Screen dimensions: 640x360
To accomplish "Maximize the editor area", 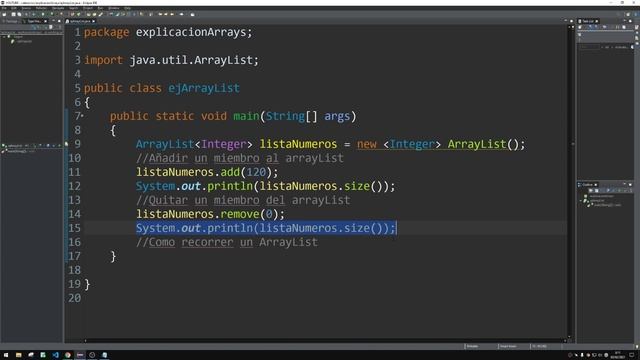I will click(571, 21).
